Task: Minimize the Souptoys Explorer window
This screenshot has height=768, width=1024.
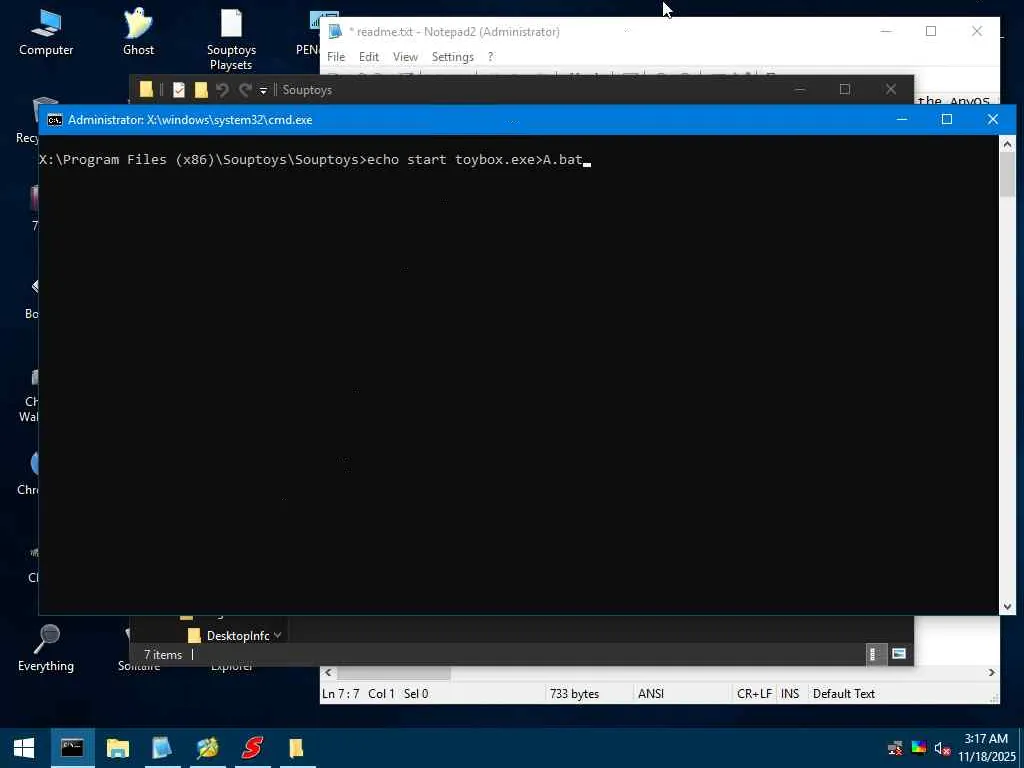Action: pos(799,89)
